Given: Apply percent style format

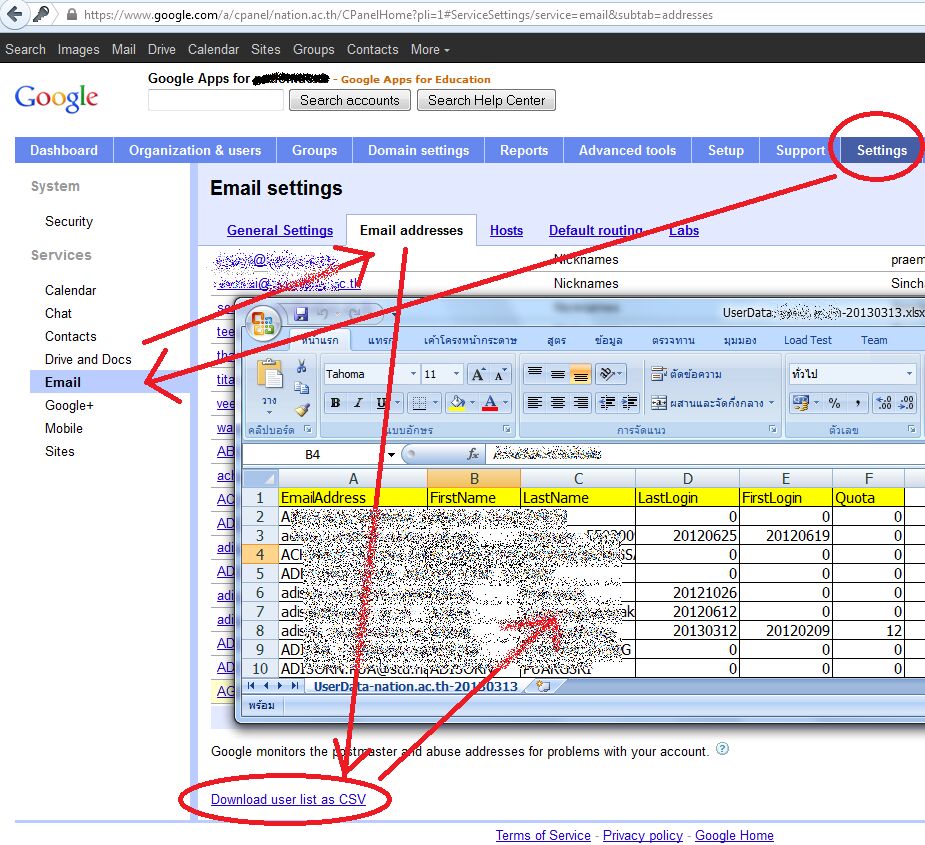Looking at the screenshot, I should 834,403.
